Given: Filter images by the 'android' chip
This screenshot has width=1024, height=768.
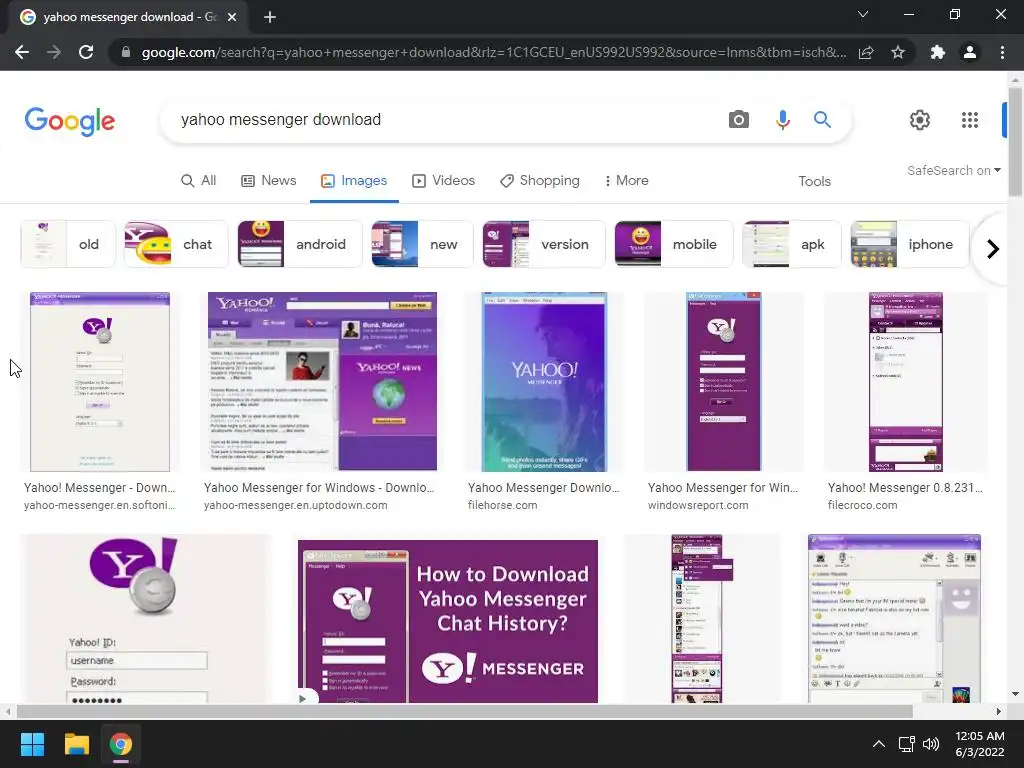Looking at the screenshot, I should click(300, 244).
